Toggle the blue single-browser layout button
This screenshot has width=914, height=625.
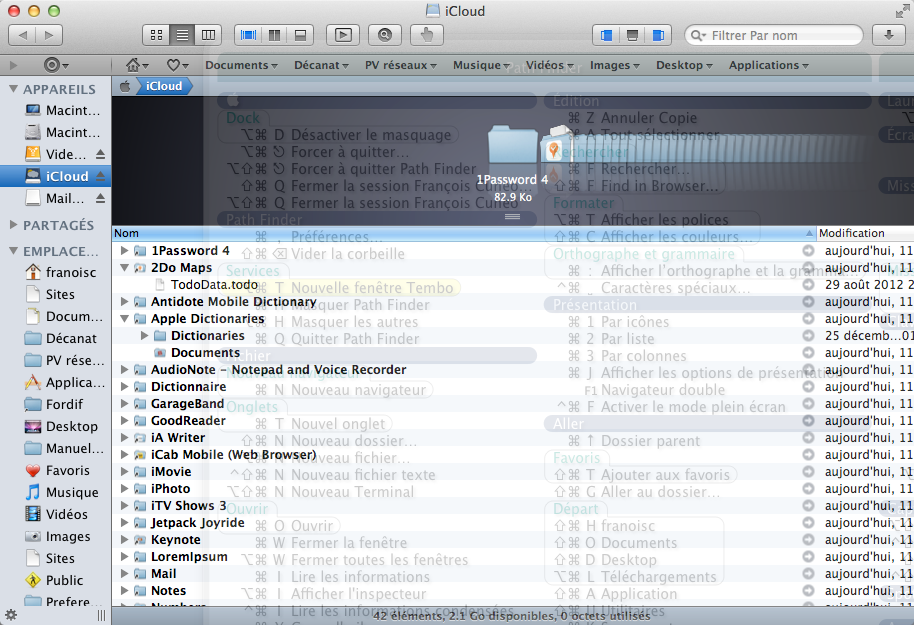[x=248, y=36]
